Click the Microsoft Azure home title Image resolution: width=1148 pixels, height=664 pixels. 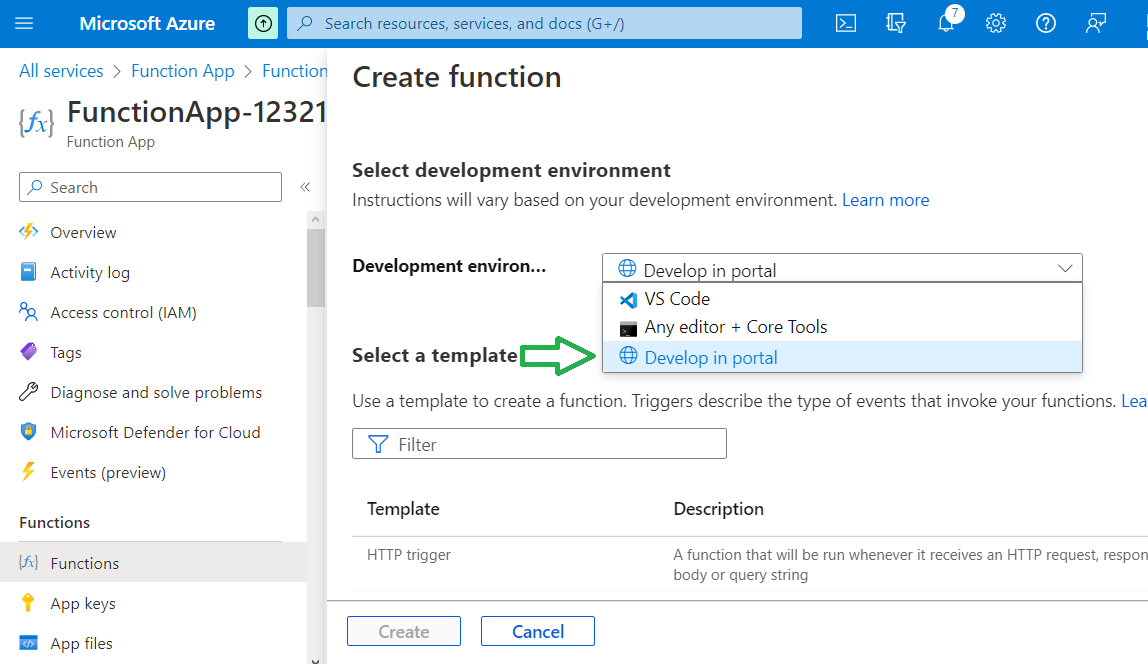click(147, 23)
